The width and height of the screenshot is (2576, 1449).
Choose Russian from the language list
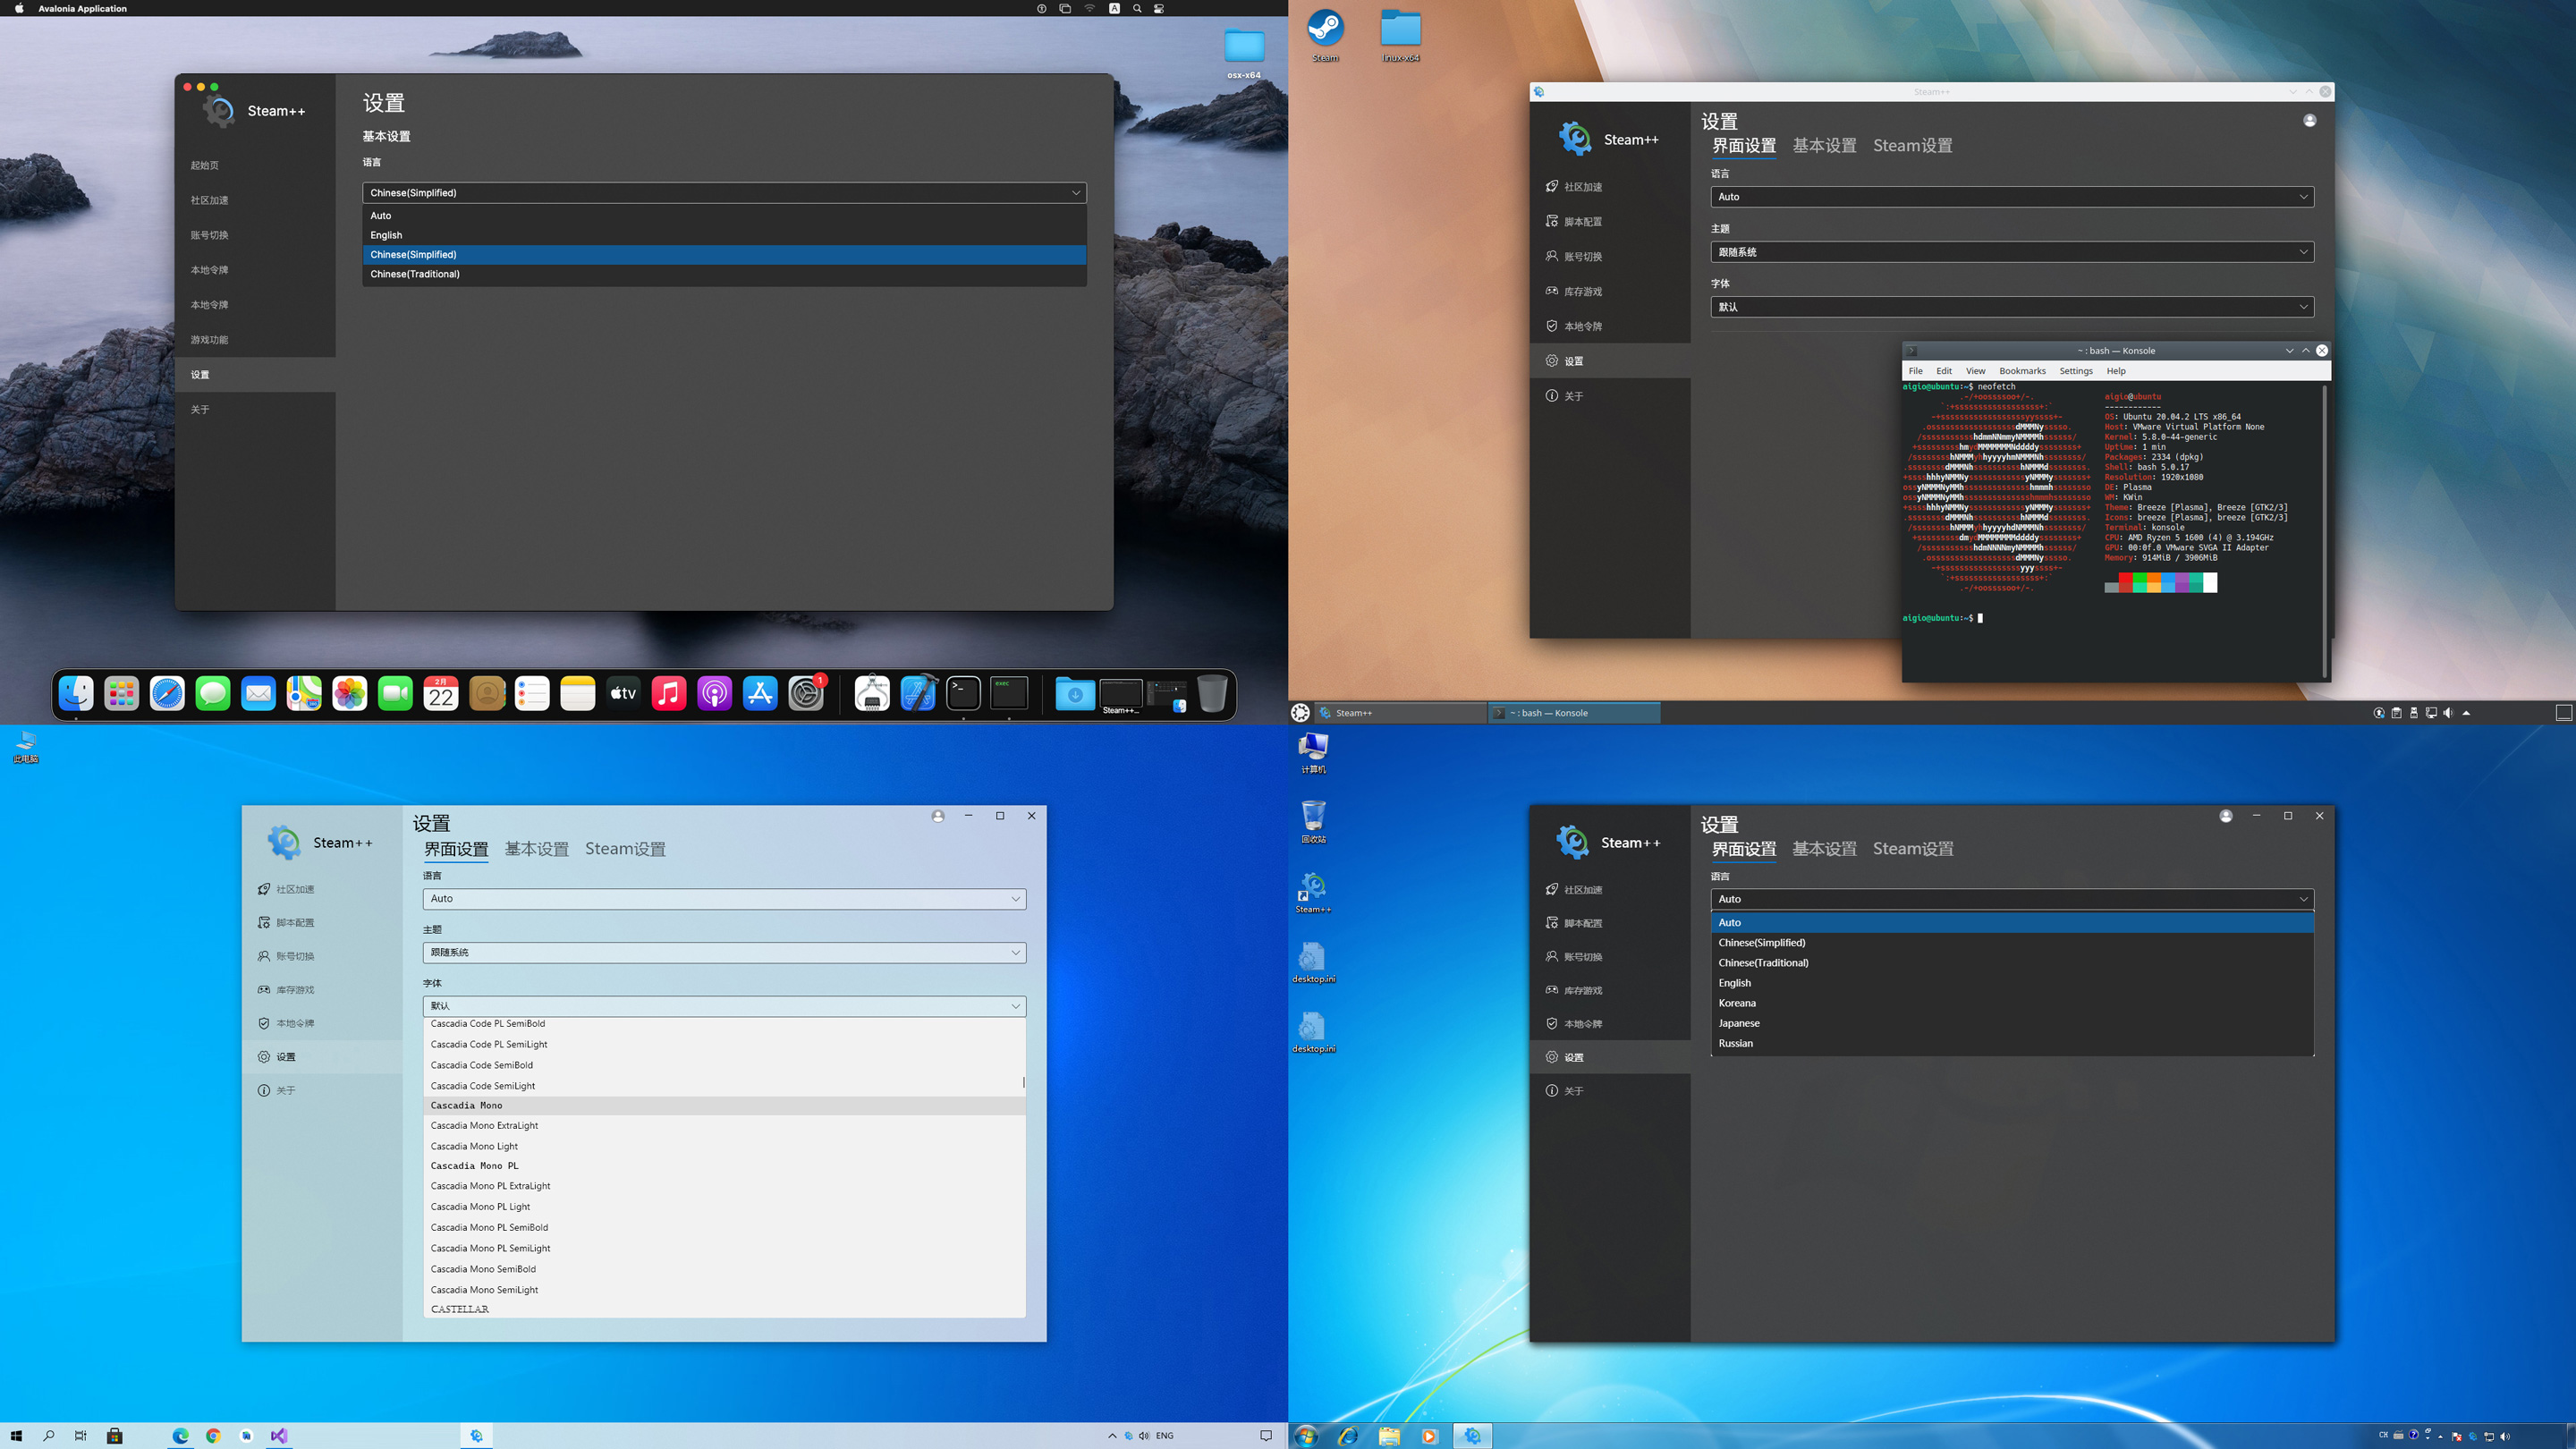tap(1736, 1043)
